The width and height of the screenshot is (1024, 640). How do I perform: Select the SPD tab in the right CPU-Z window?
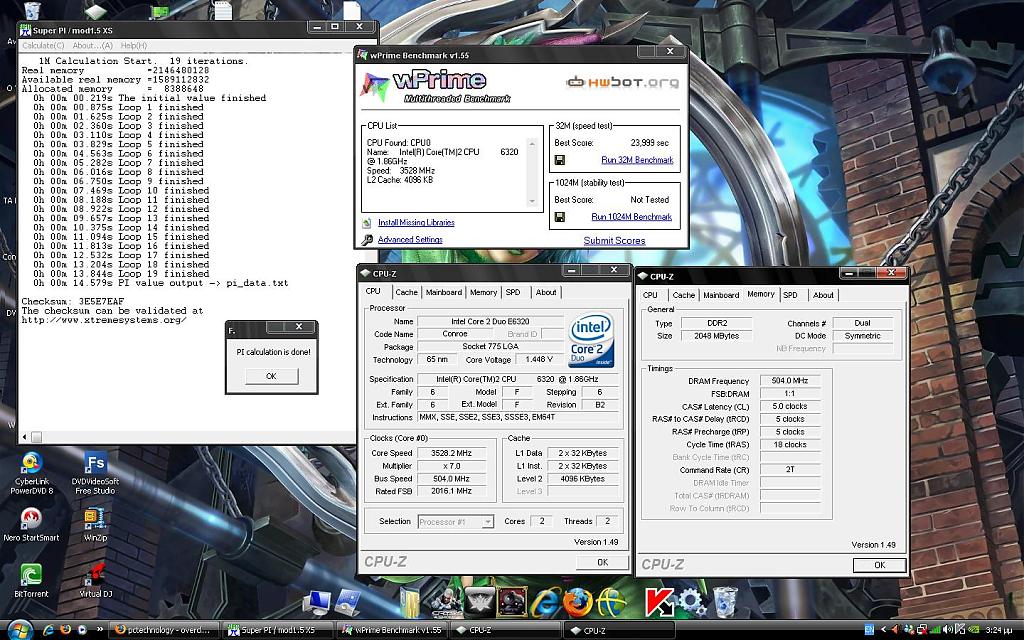(790, 295)
